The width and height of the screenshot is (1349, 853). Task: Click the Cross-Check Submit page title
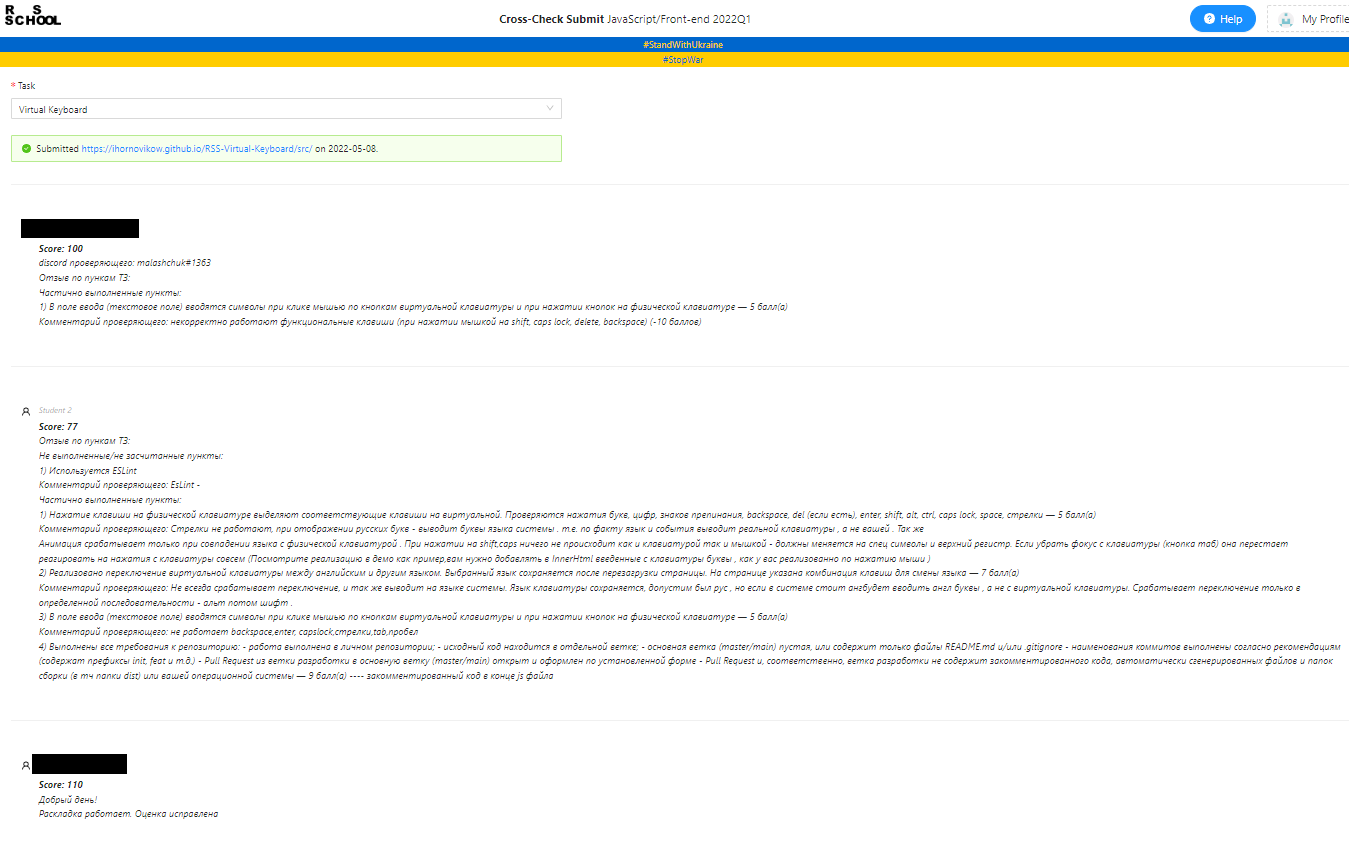pos(551,18)
